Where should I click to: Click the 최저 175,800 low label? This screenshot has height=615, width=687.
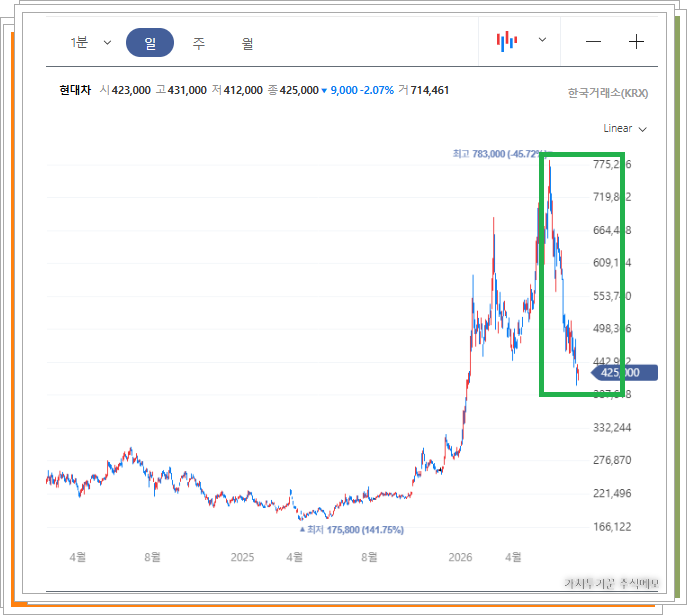pyautogui.click(x=351, y=530)
